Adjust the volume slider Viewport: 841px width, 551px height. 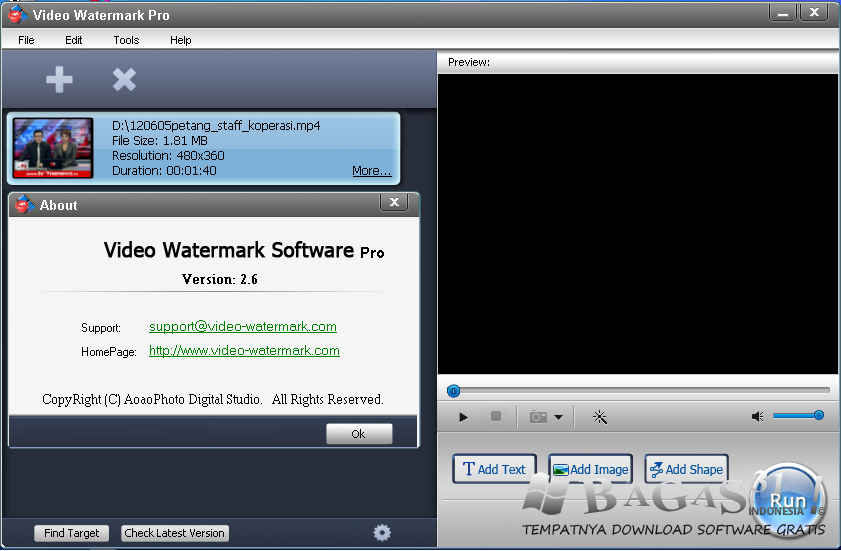798,415
